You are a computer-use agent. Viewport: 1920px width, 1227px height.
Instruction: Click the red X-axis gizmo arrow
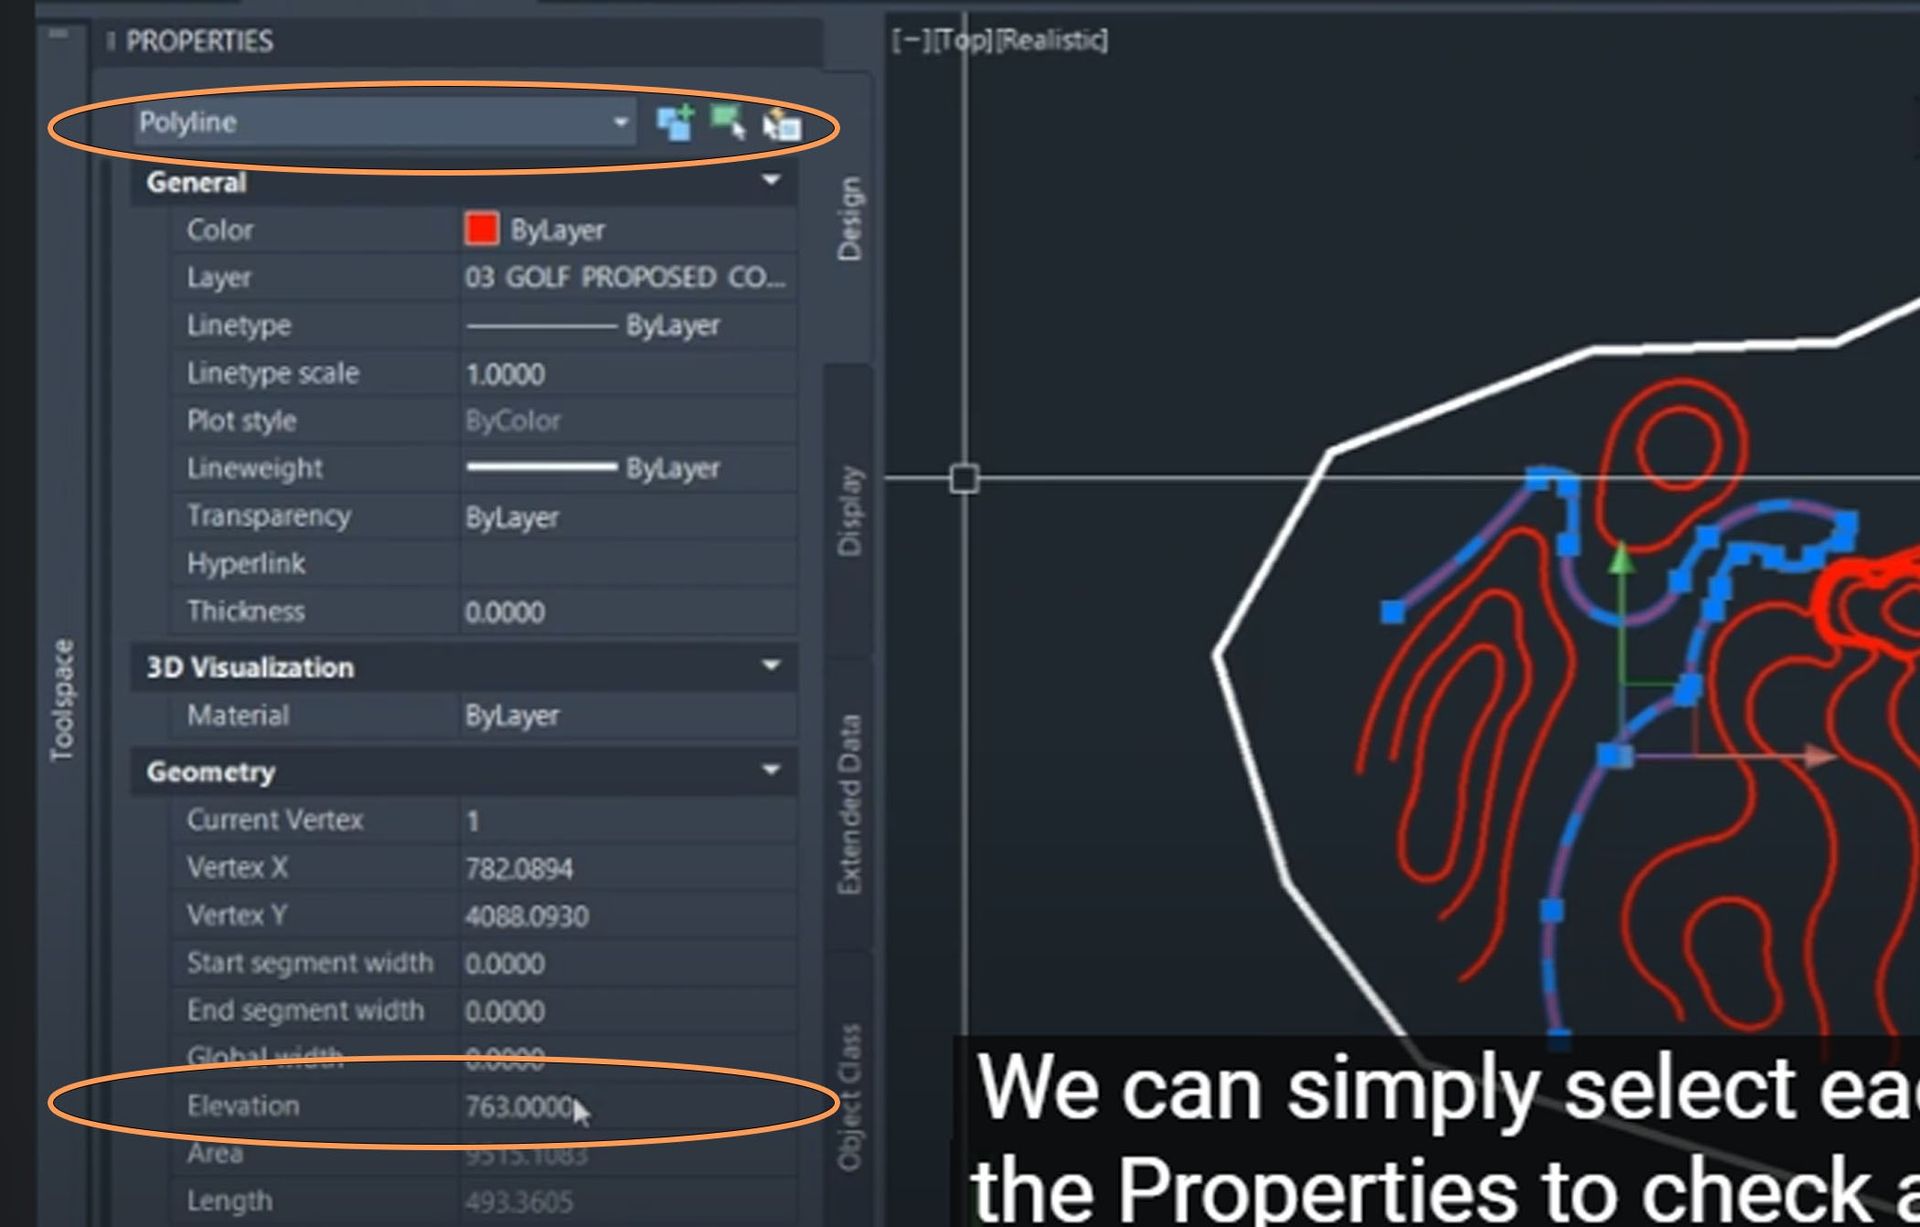tap(1820, 755)
